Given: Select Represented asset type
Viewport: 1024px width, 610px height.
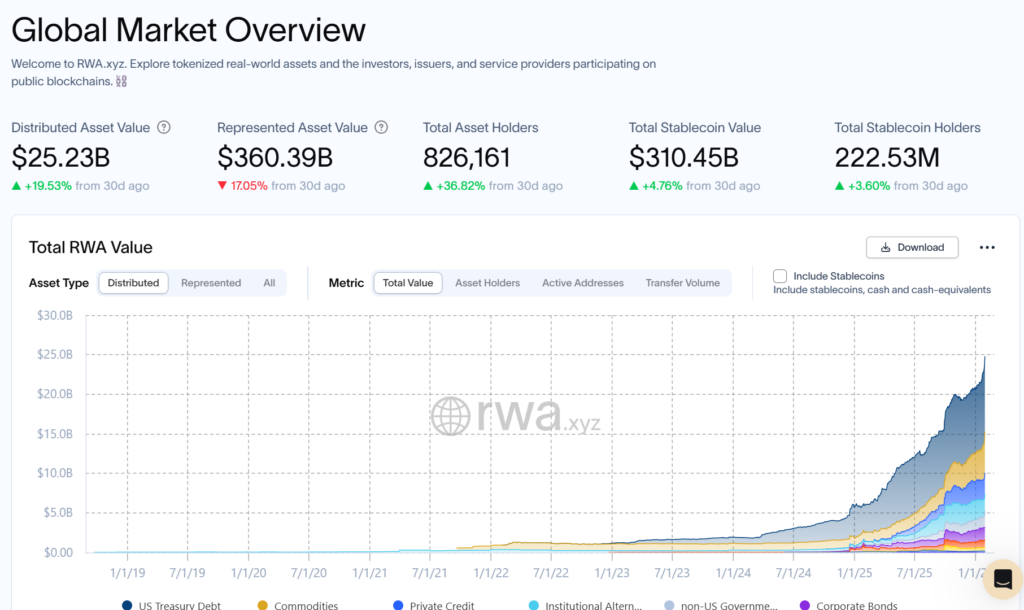Looking at the screenshot, I should pyautogui.click(x=210, y=283).
